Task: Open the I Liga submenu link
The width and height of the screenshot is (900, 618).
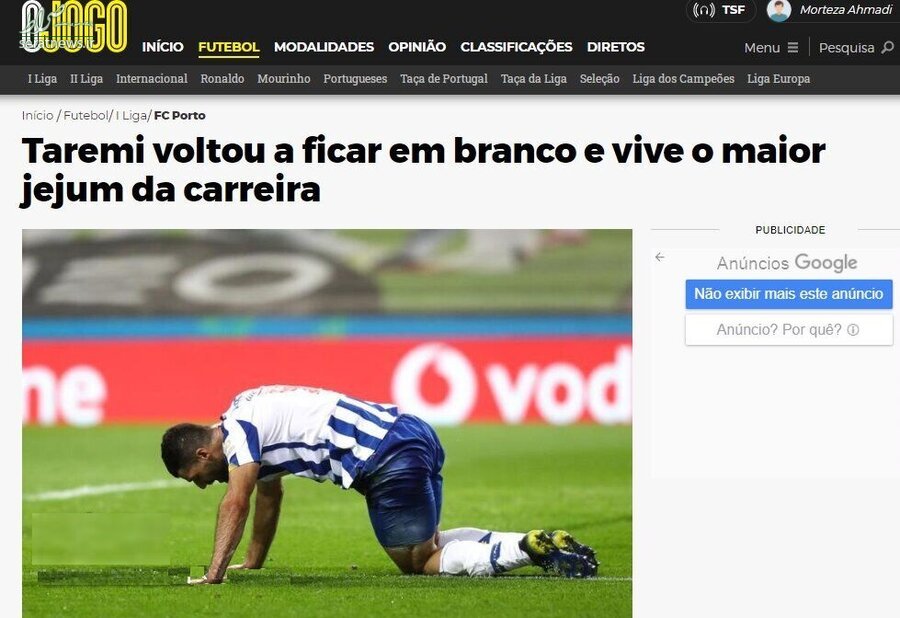Action: click(x=42, y=79)
